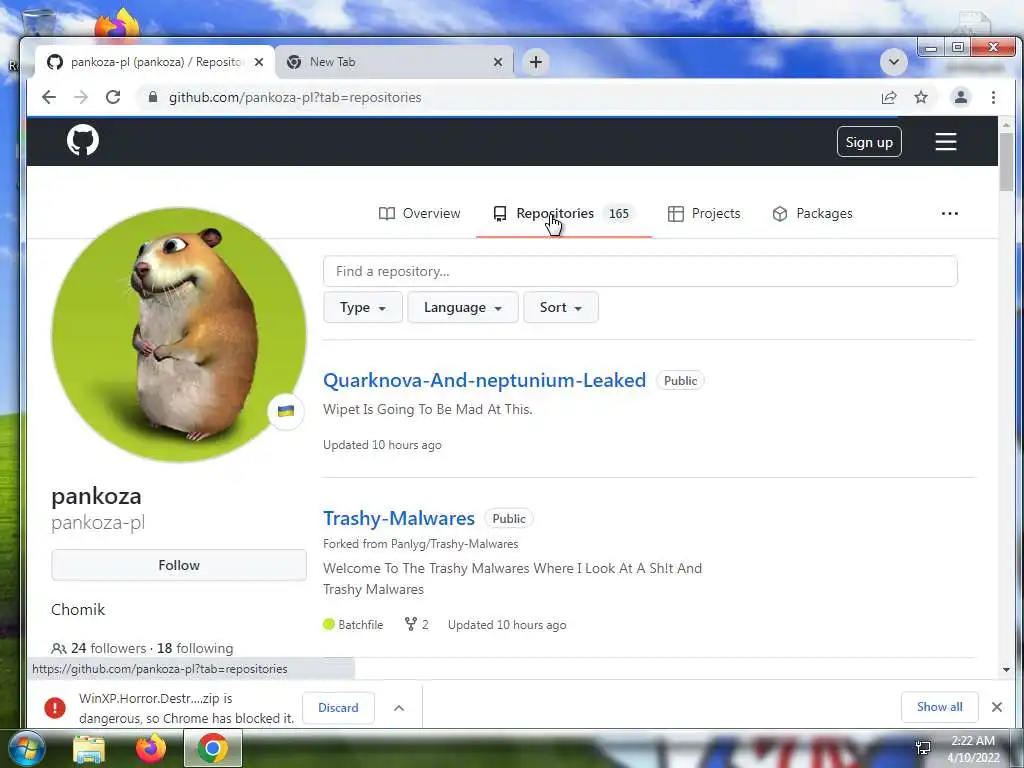Image resolution: width=1024 pixels, height=768 pixels.
Task: Click the Sign up button
Action: click(869, 142)
